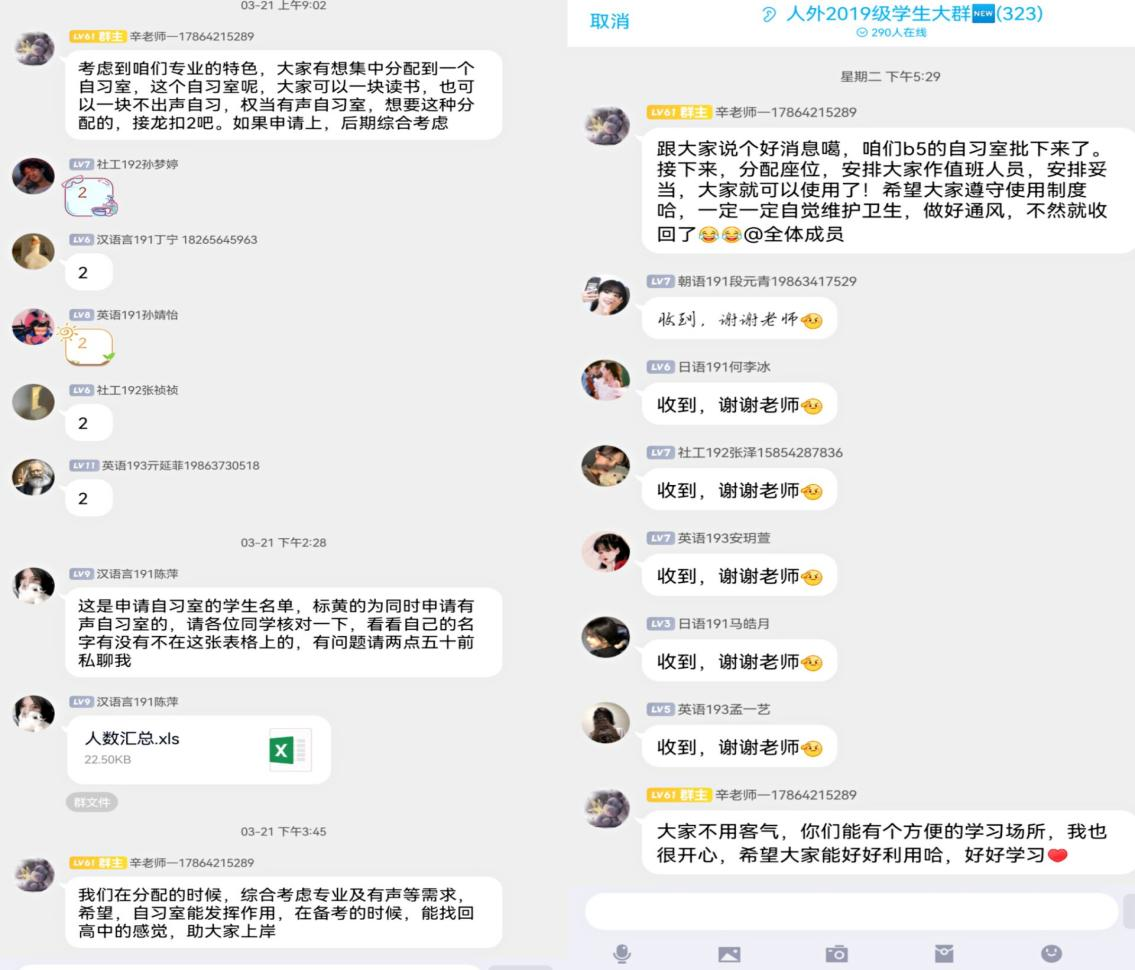View the 290人在线 online members label

891,33
